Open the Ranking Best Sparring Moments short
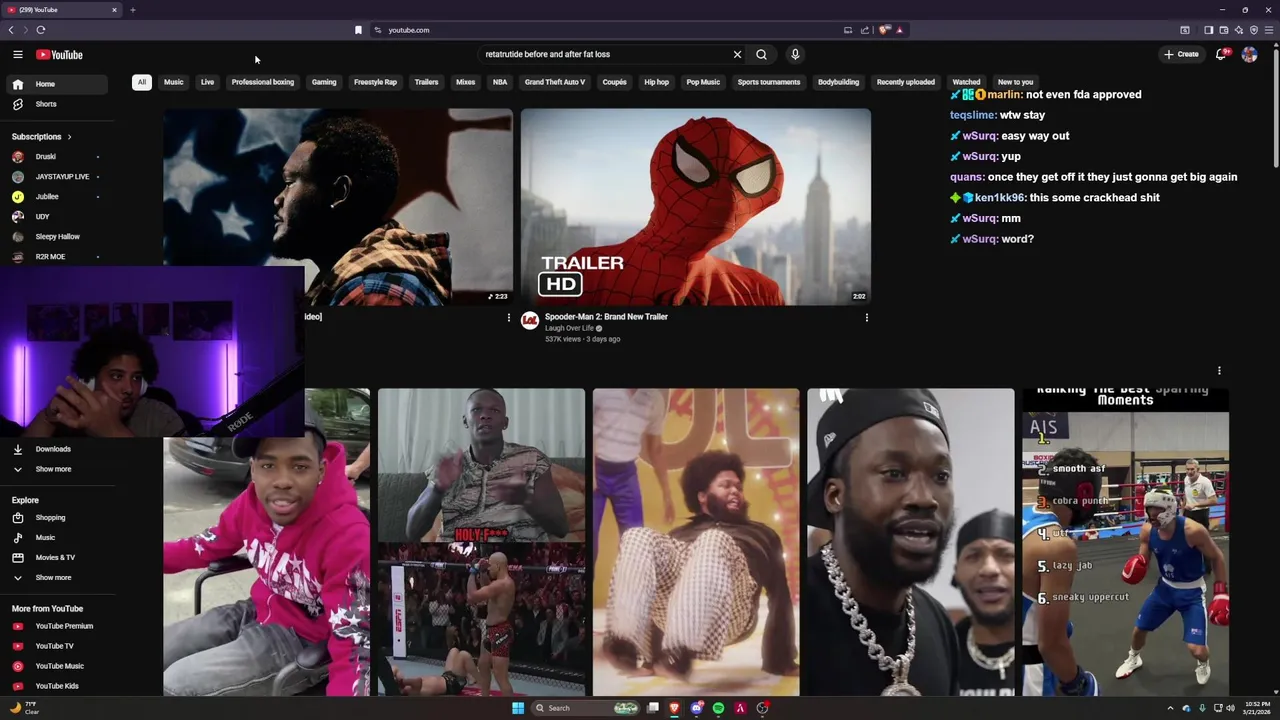The image size is (1280, 720). 1125,542
